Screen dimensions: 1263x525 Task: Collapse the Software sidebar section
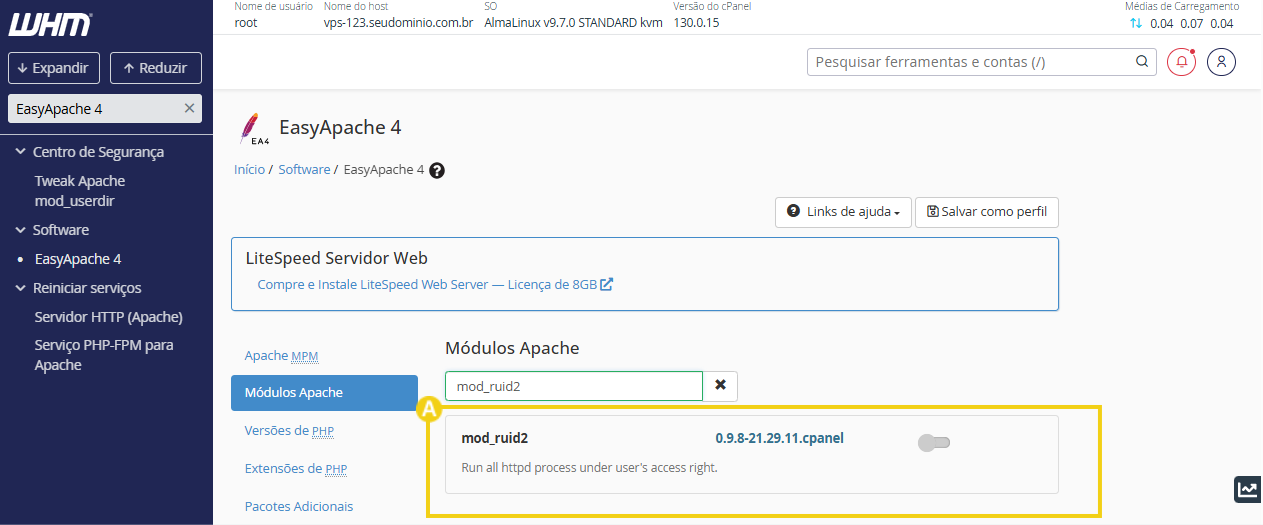[x=20, y=230]
